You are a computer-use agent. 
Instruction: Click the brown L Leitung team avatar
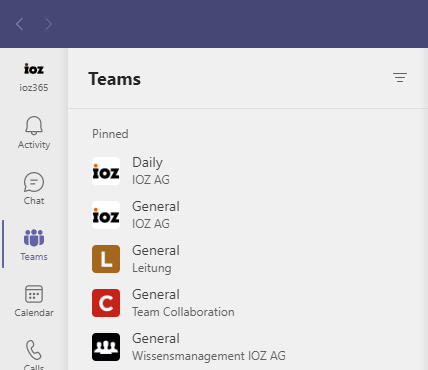pos(106,259)
